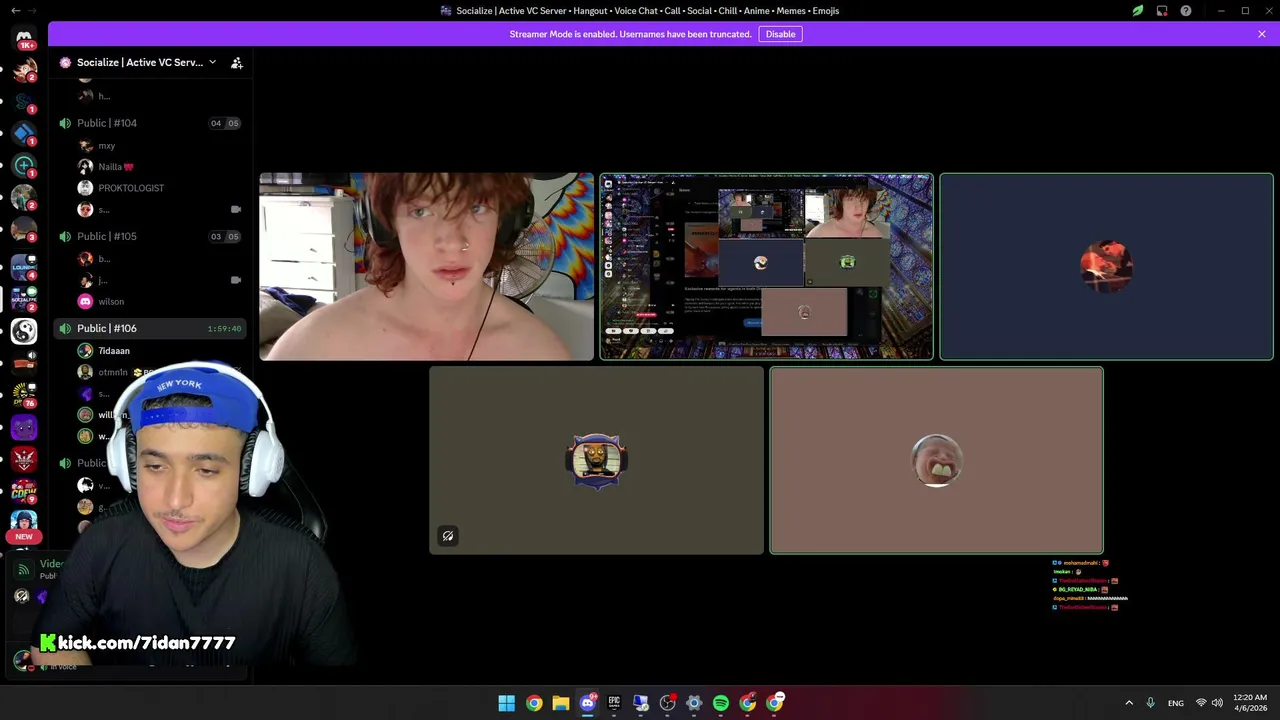Viewport: 1280px width, 720px height.
Task: Focus the red-haired person's webcam tile
Action: (427, 266)
